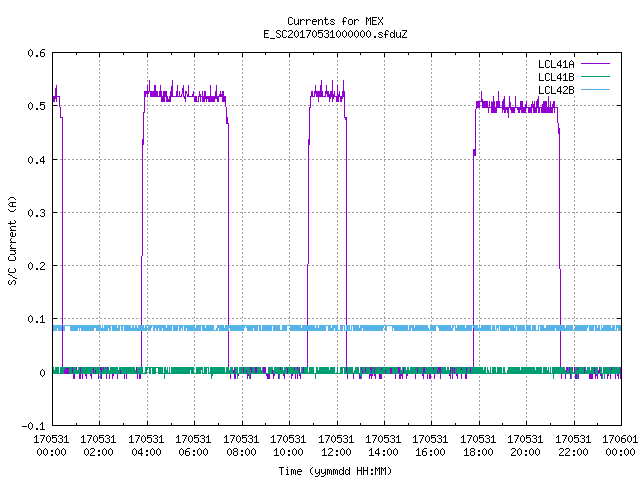Viewport: 640px width, 480px height.
Task: Click the y-axis tick value 0.2
Action: [x=36, y=266]
